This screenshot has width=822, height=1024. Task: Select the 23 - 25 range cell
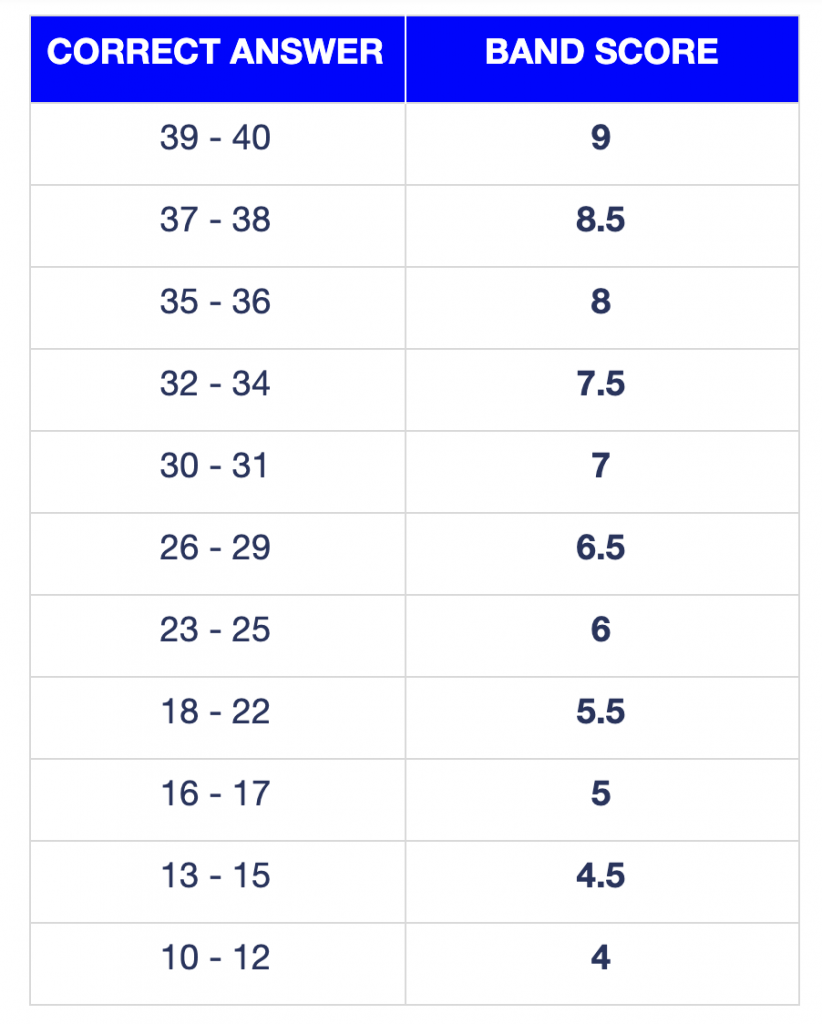tap(217, 636)
